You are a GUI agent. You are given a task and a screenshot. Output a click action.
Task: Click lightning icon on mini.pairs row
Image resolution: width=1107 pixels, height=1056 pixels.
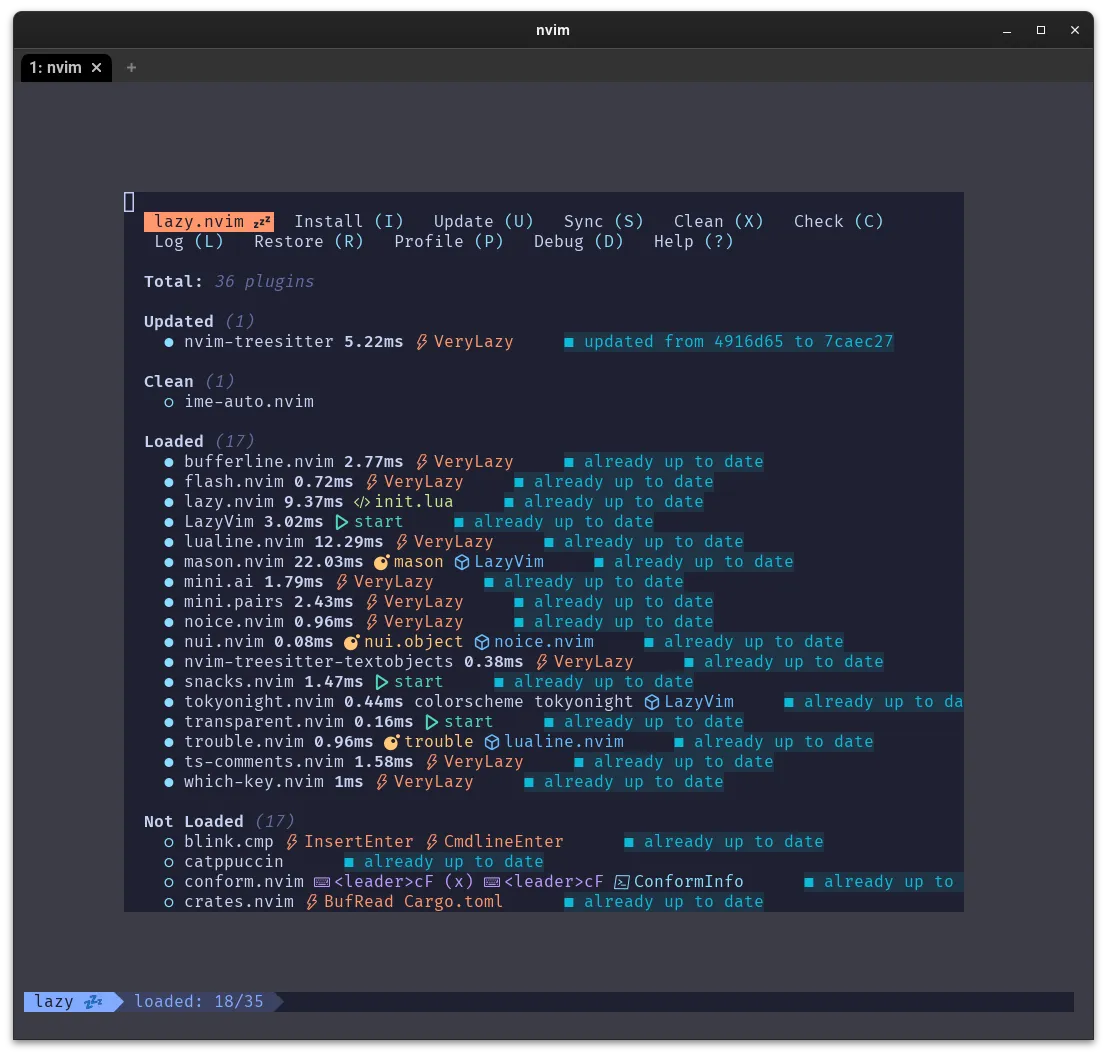372,602
